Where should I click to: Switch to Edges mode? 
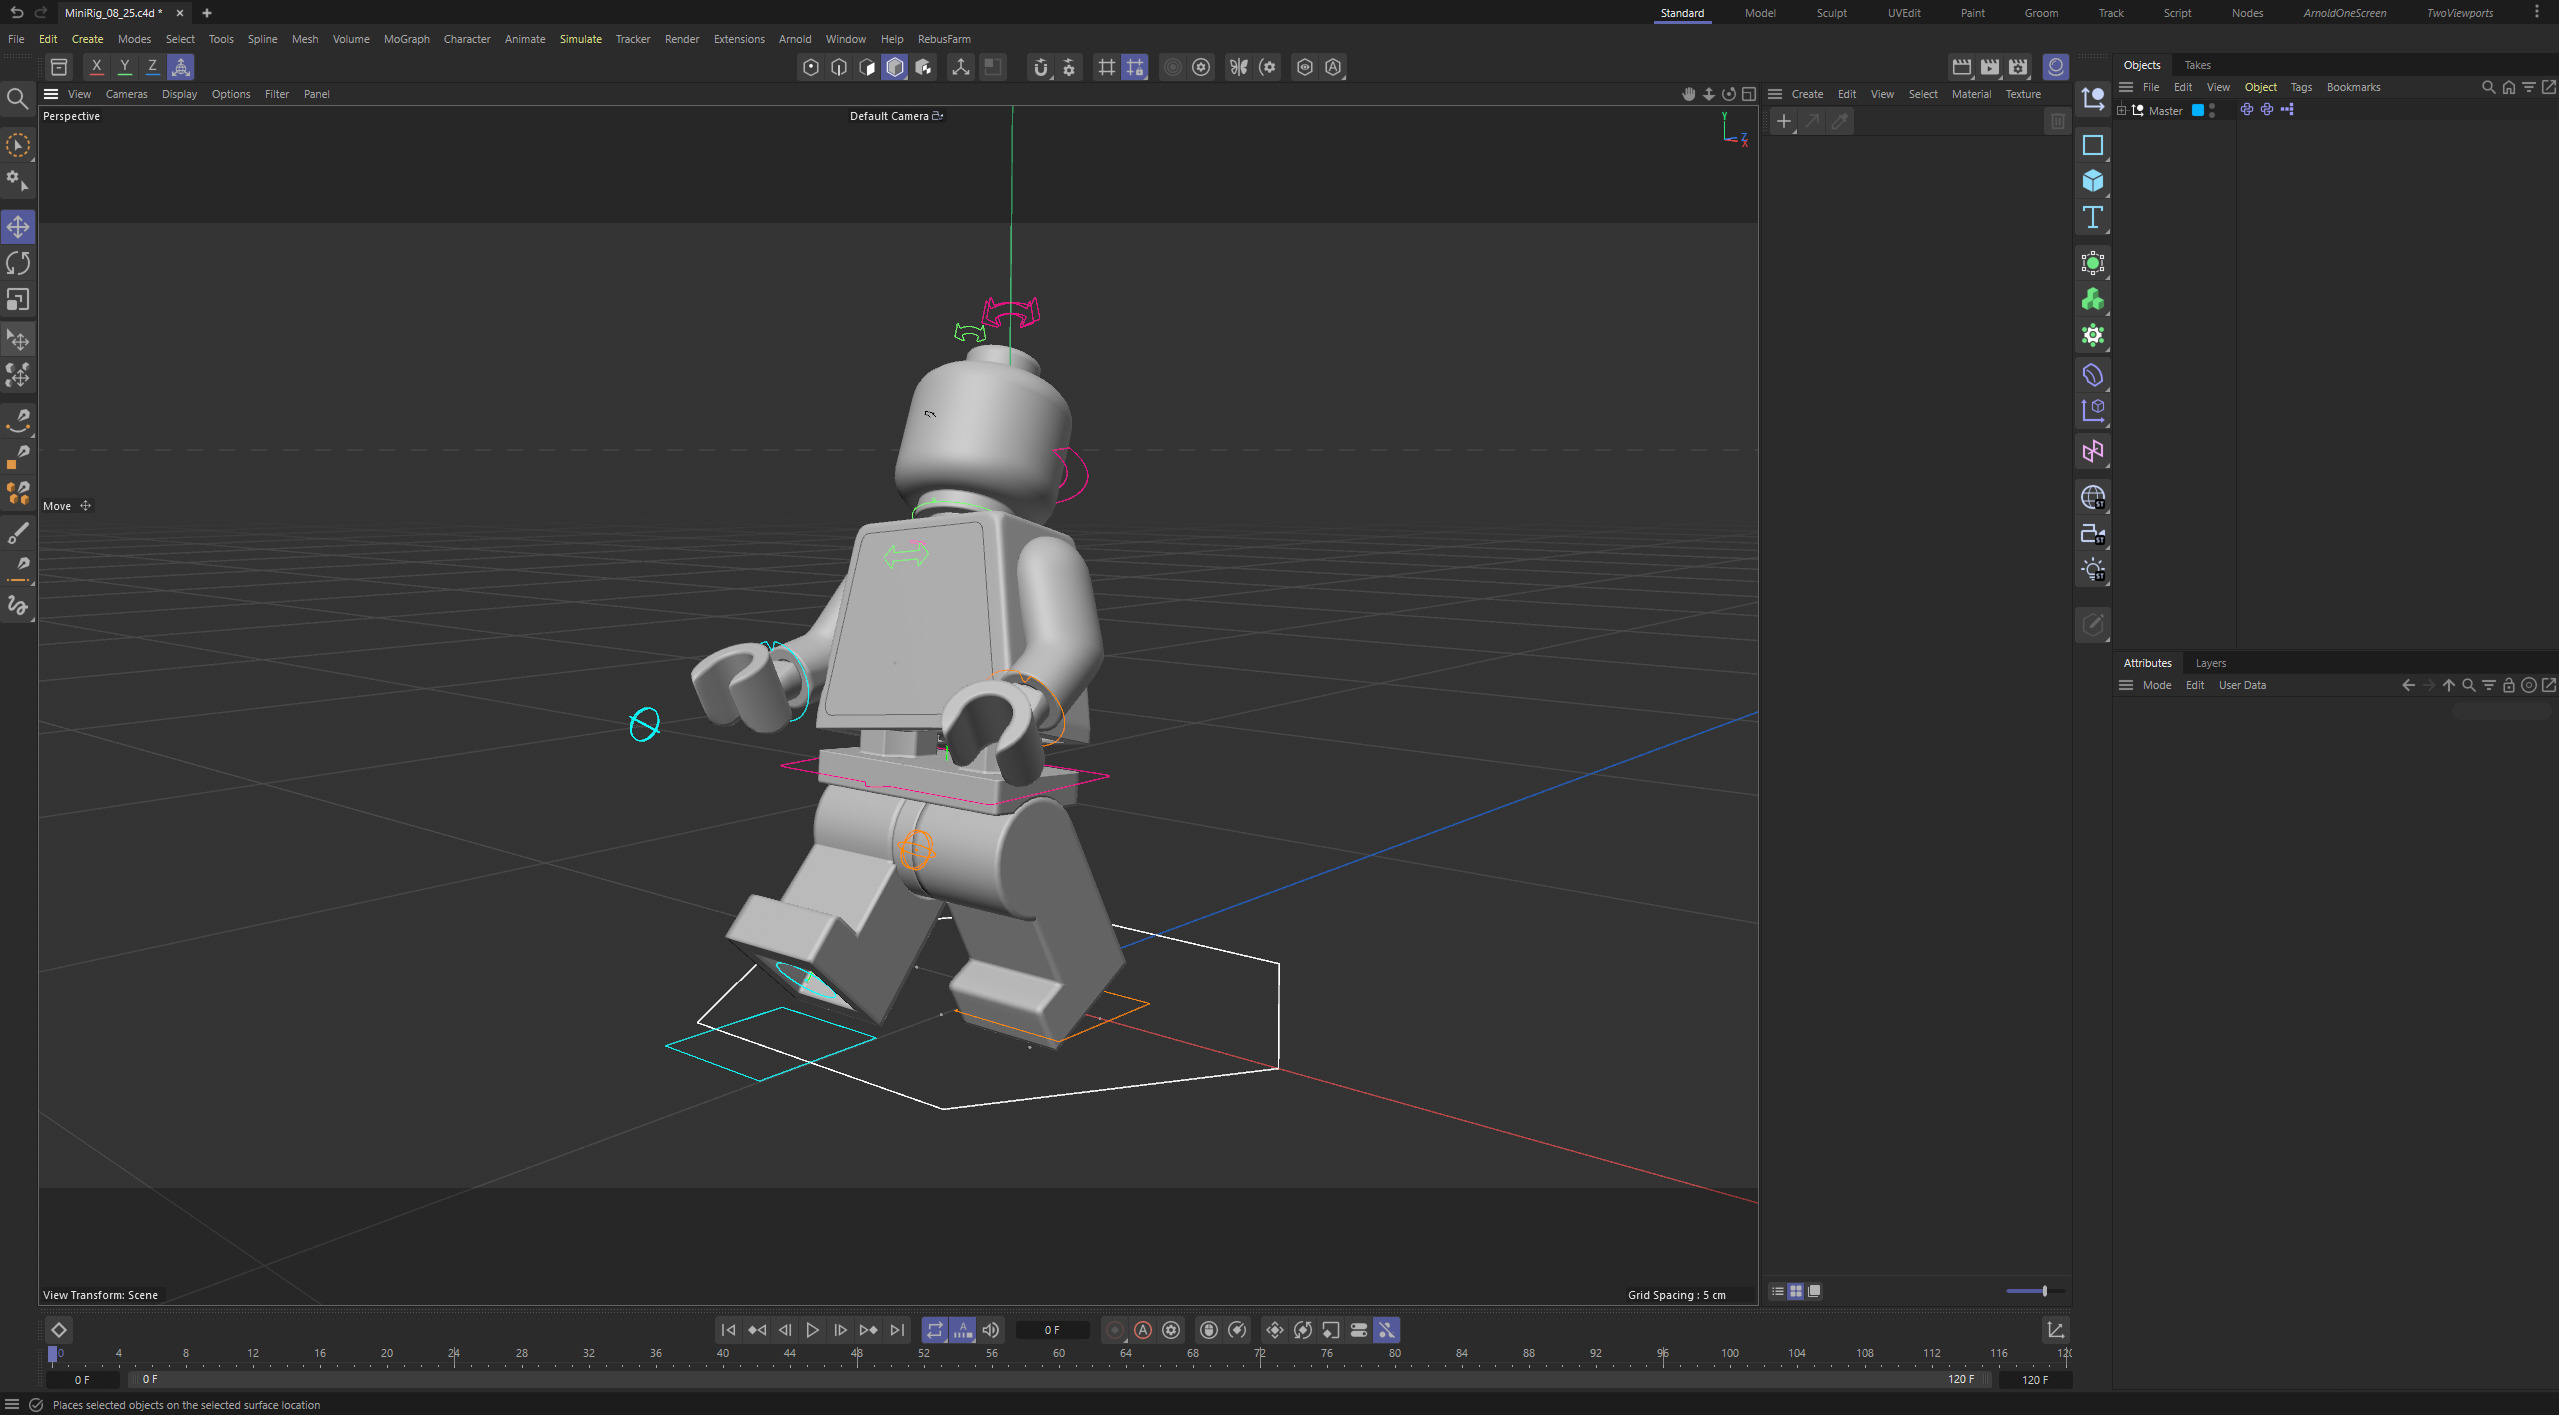click(839, 67)
